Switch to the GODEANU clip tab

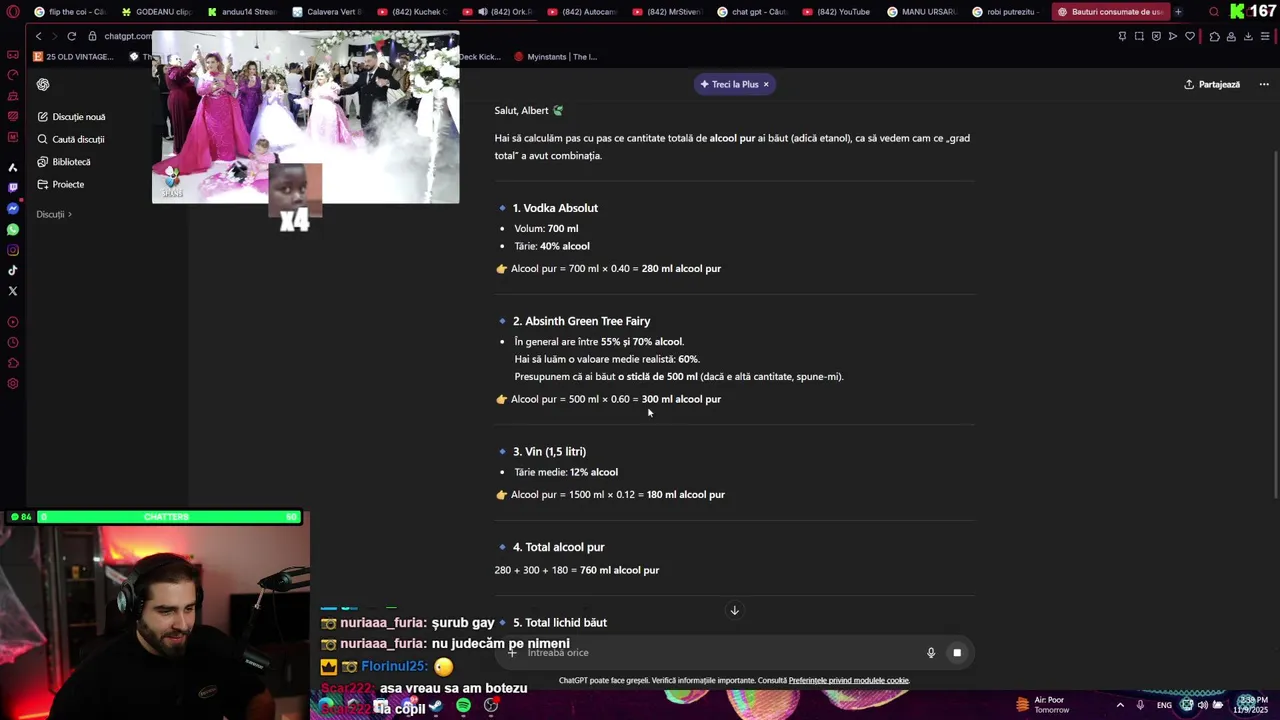pos(155,12)
